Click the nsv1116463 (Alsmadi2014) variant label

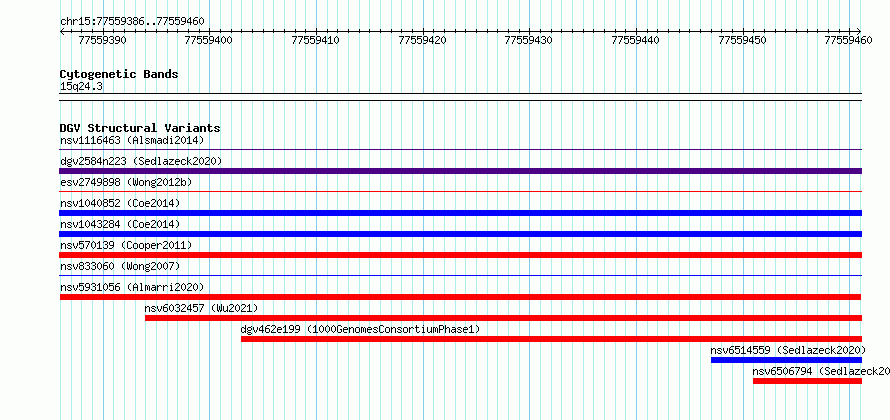pyautogui.click(x=132, y=140)
